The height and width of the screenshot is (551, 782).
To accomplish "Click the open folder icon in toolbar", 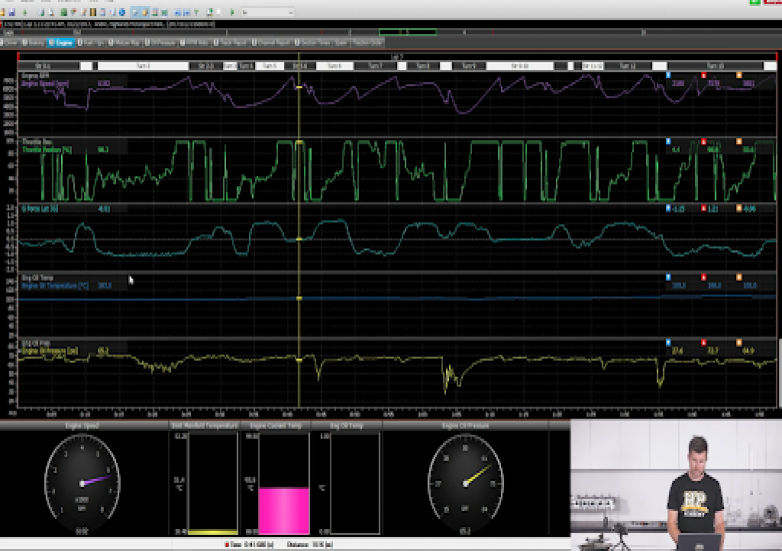I will coord(2,12).
